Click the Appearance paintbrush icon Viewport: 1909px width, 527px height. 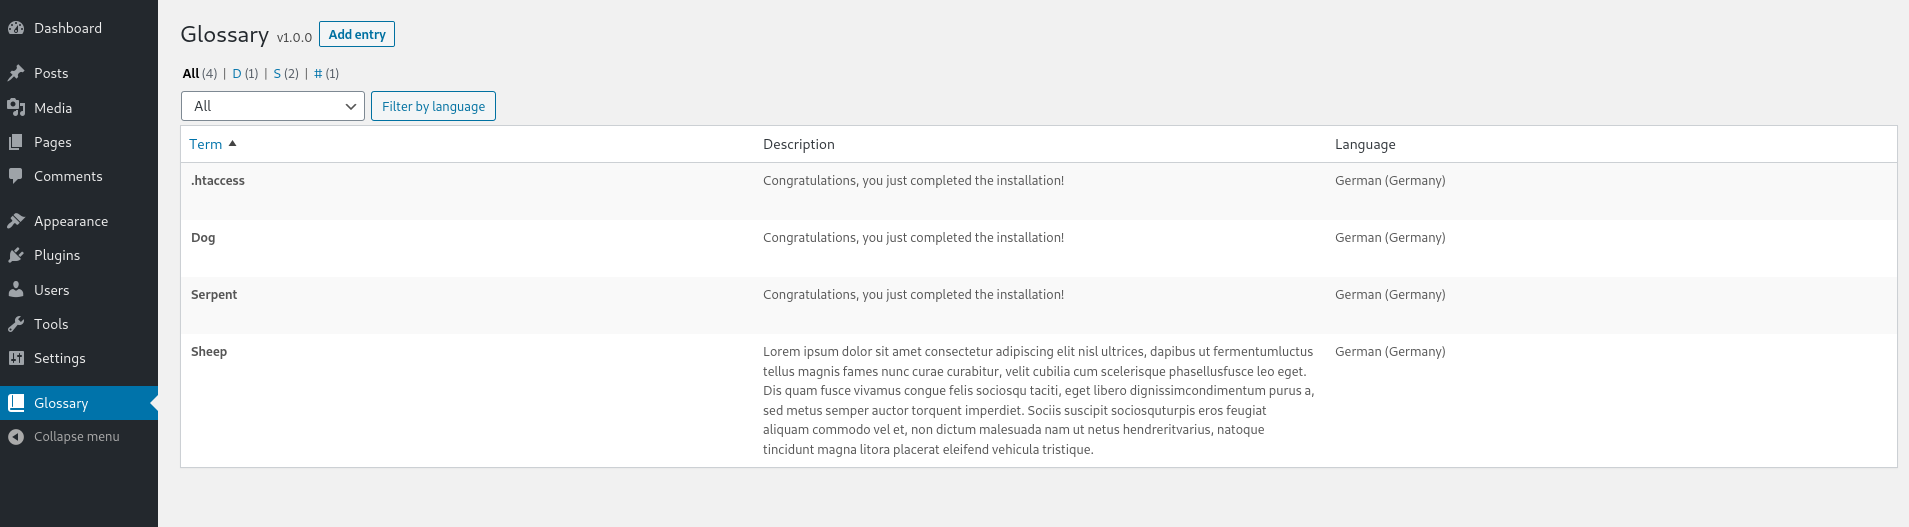click(16, 221)
